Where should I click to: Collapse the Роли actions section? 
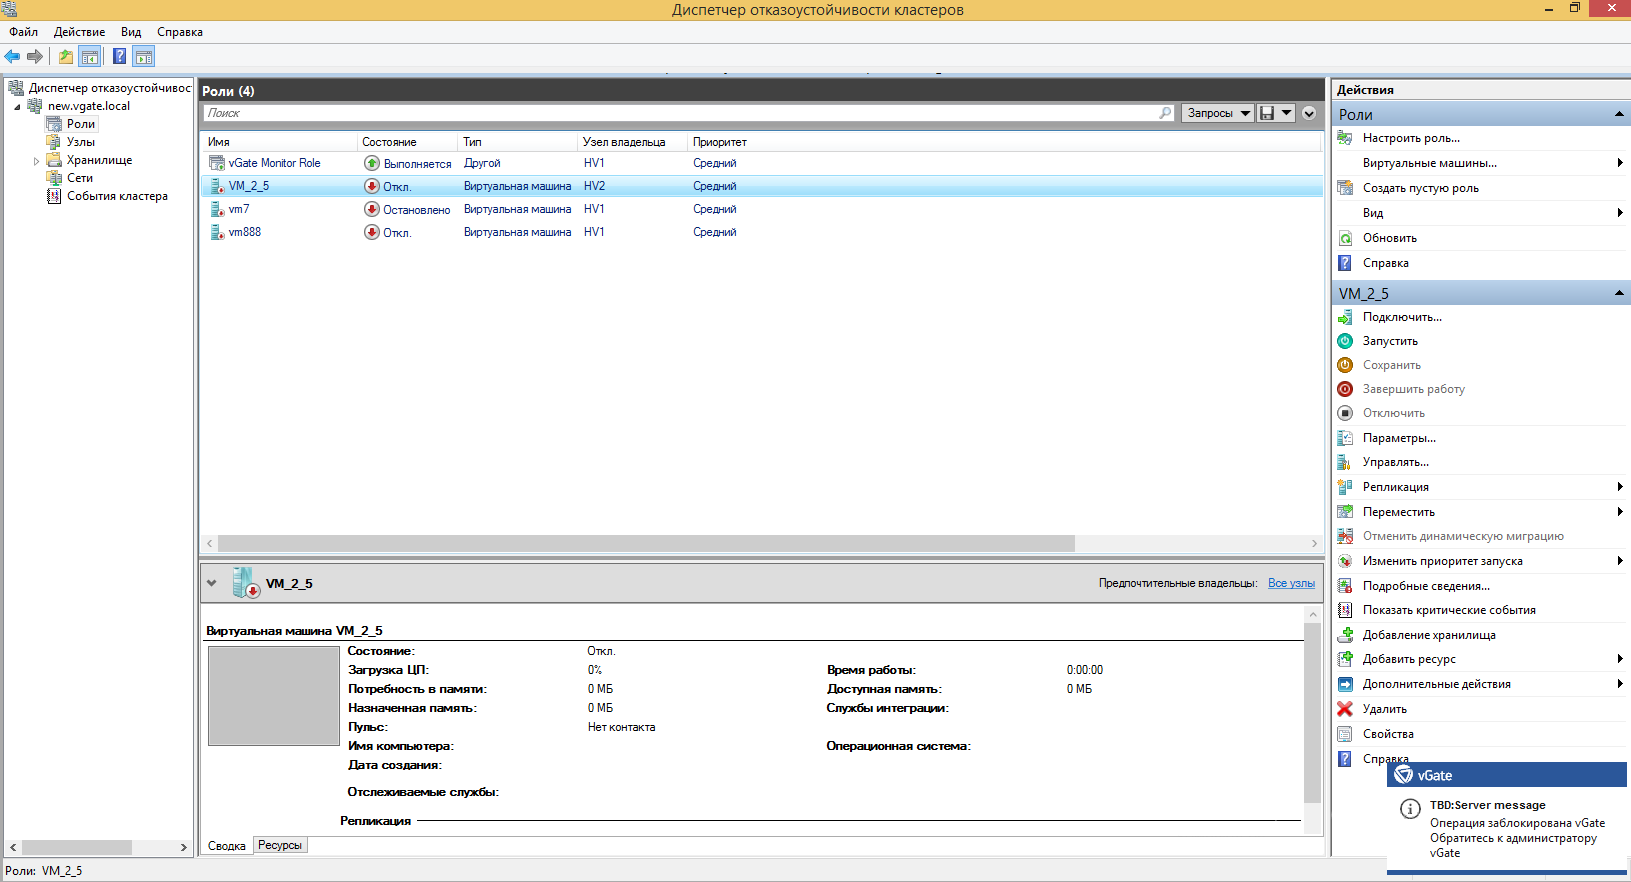[x=1619, y=115]
